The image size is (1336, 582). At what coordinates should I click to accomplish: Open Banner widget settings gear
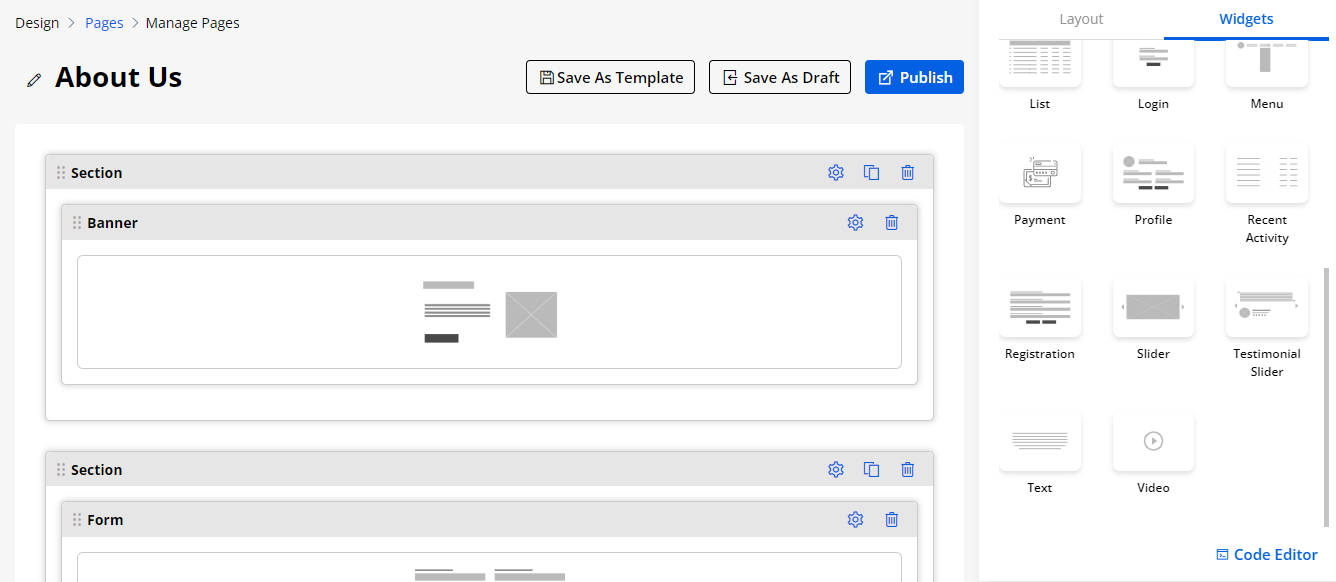click(855, 223)
